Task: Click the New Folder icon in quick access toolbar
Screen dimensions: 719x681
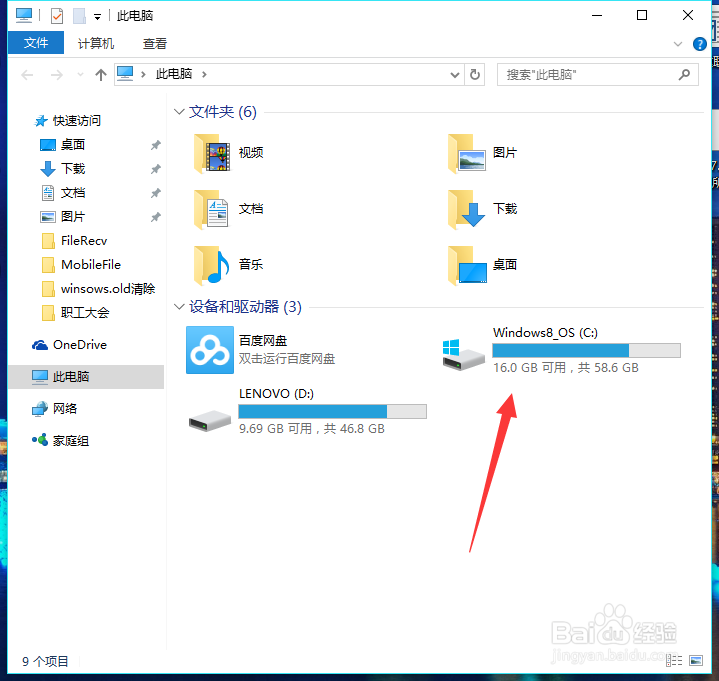Action: pyautogui.click(x=79, y=16)
